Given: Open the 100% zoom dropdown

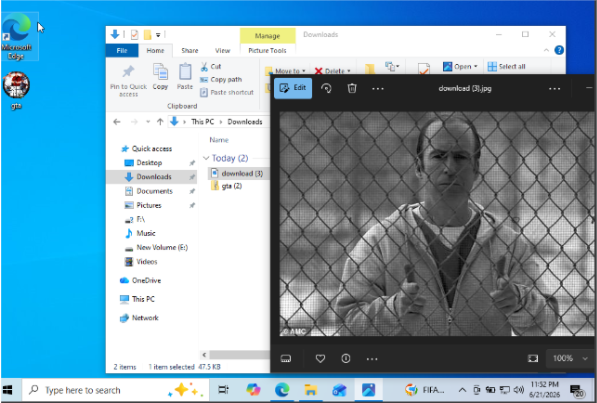Looking at the screenshot, I should pos(569,358).
